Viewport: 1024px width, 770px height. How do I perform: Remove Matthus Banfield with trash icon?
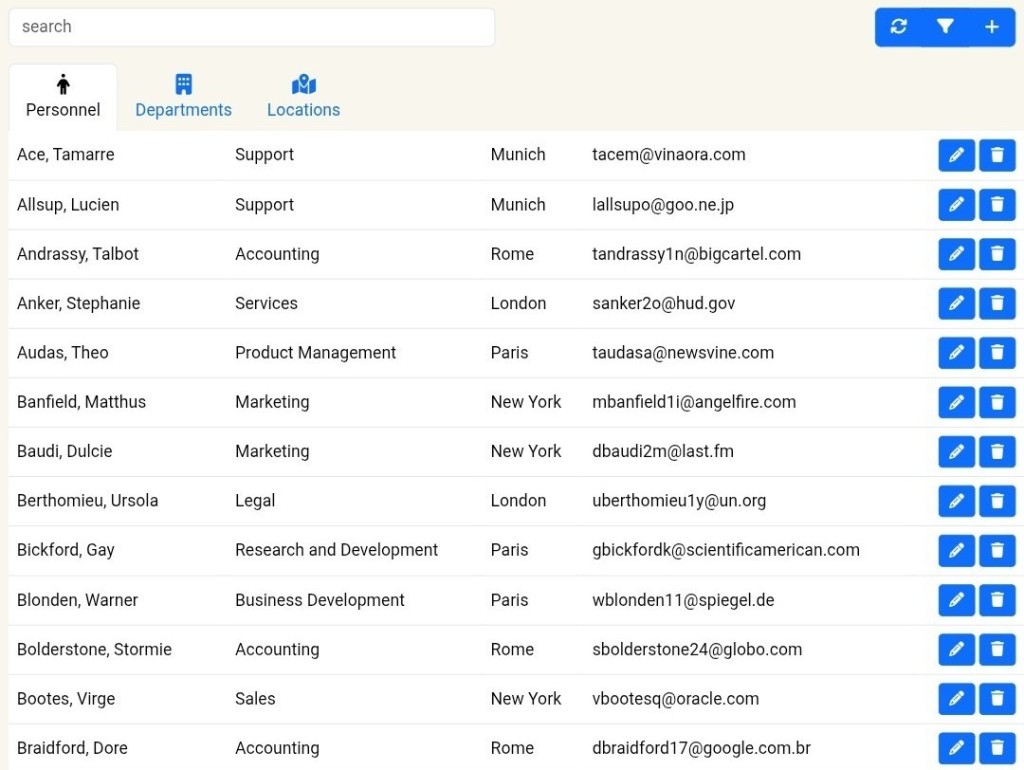point(997,402)
